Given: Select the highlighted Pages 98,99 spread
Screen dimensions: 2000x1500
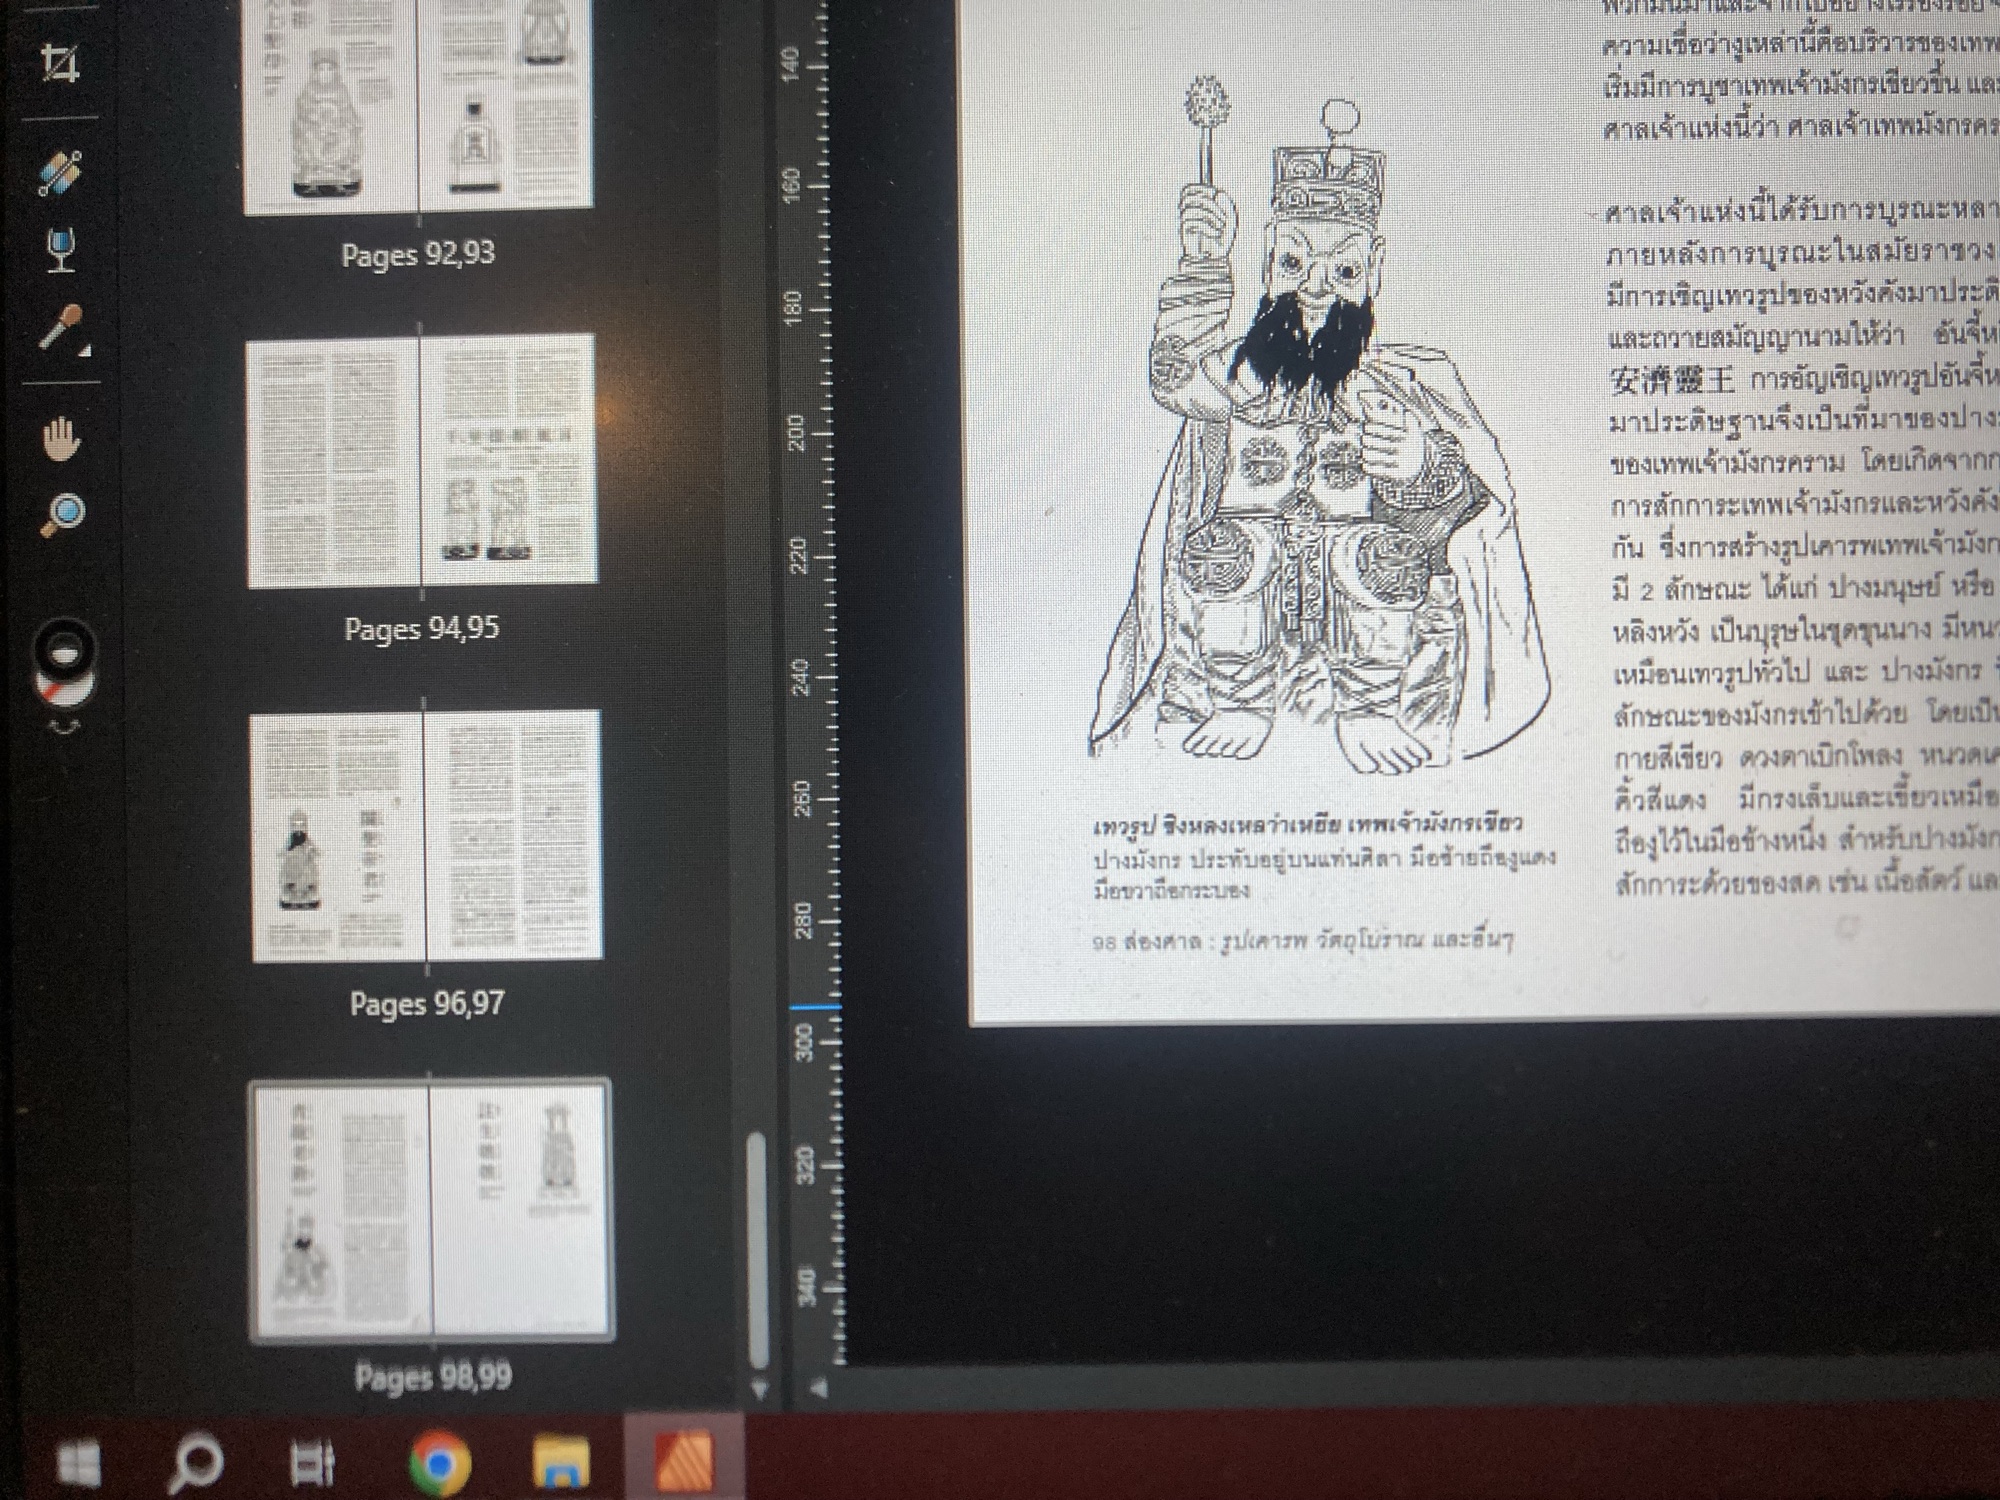Looking at the screenshot, I should (x=430, y=1208).
